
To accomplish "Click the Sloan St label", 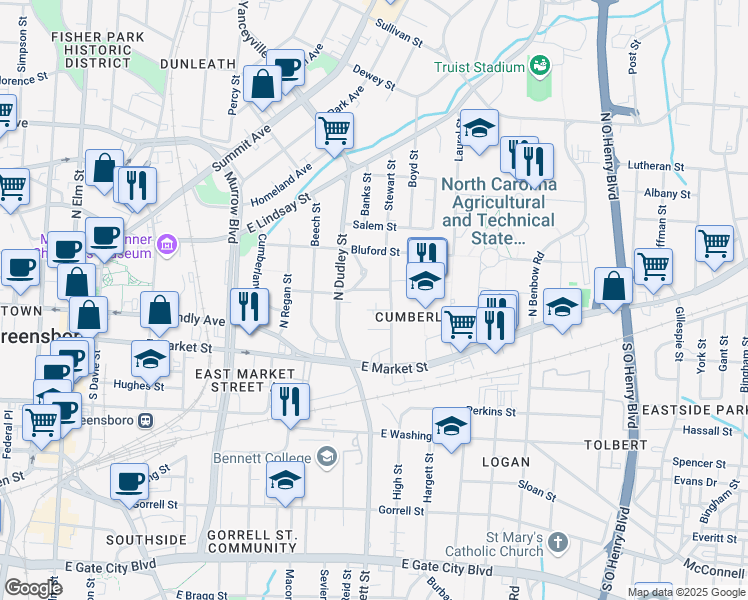I will [x=537, y=491].
